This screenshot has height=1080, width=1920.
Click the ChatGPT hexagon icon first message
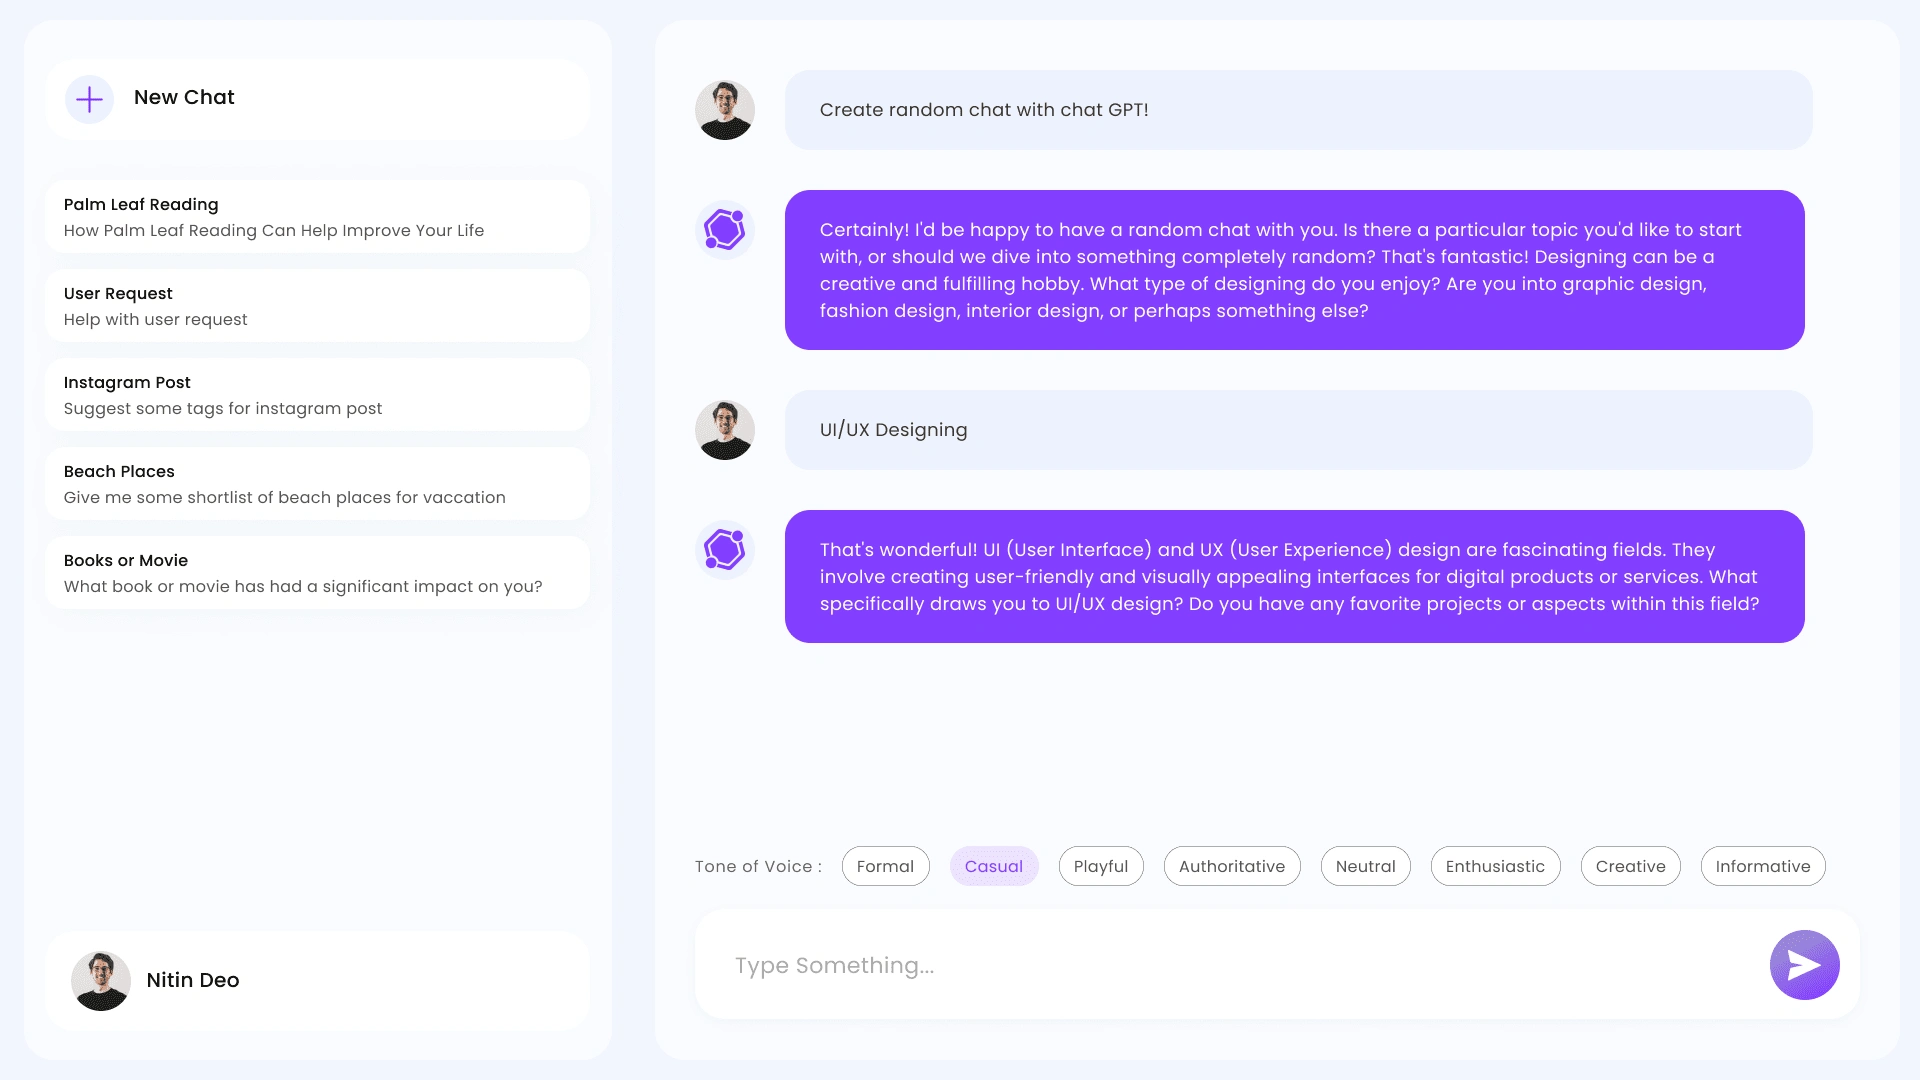click(x=725, y=229)
